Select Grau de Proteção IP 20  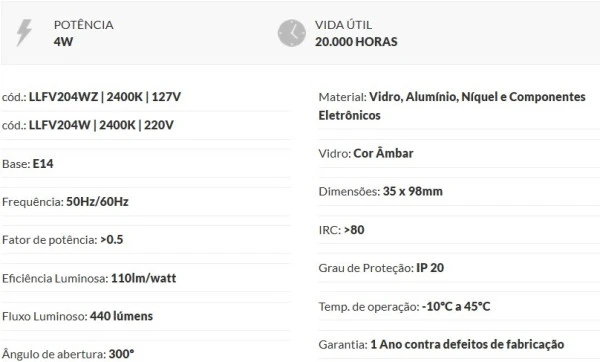[x=381, y=268]
